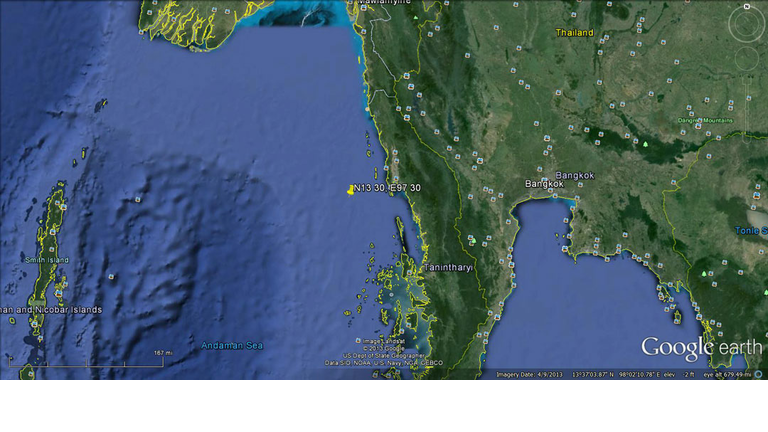Click the '167 mi' scale bar

point(86,360)
